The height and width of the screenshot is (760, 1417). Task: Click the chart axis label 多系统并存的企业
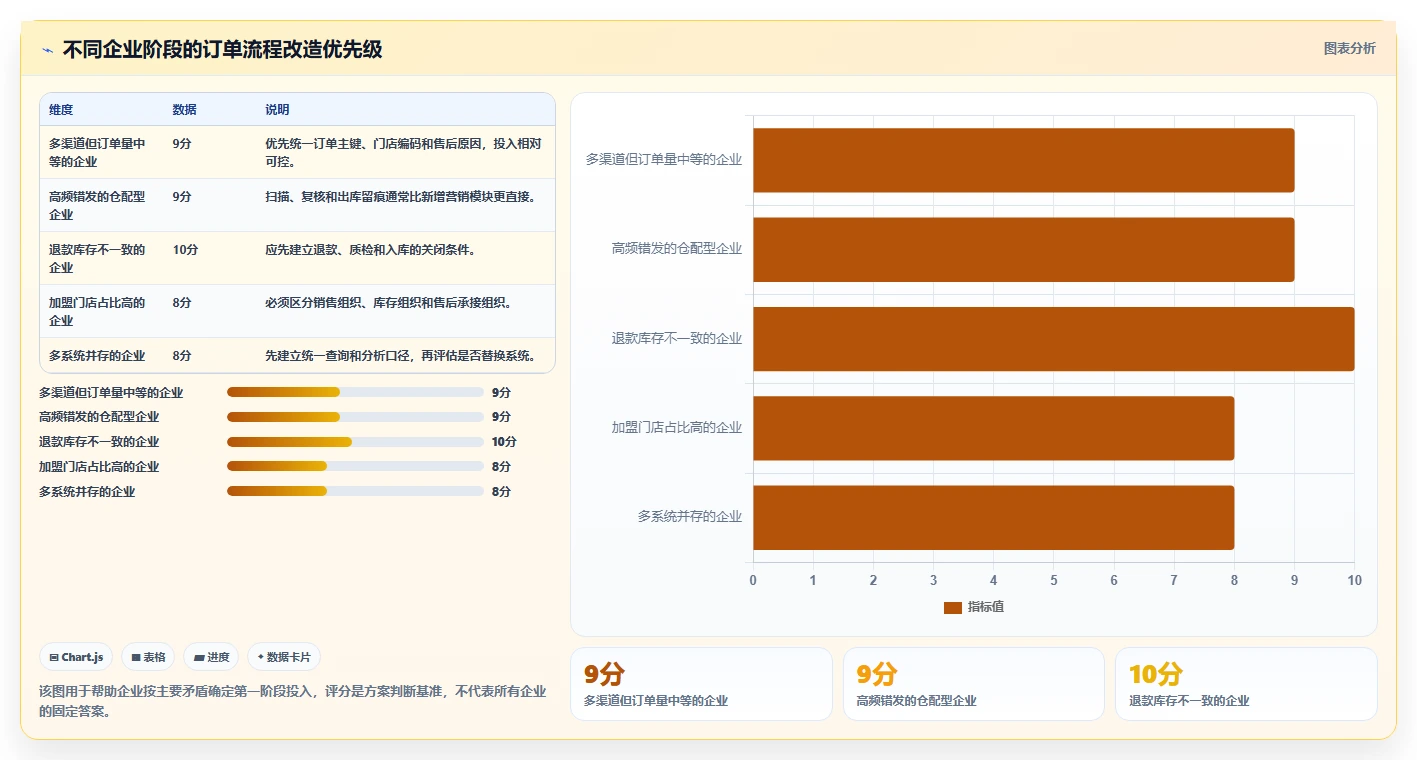point(690,517)
